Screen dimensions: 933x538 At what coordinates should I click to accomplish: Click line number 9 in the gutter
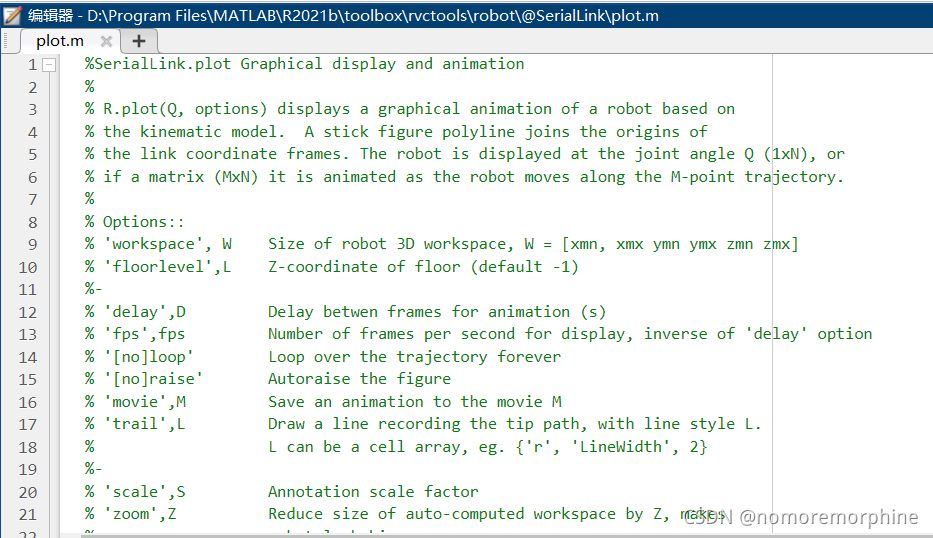32,245
